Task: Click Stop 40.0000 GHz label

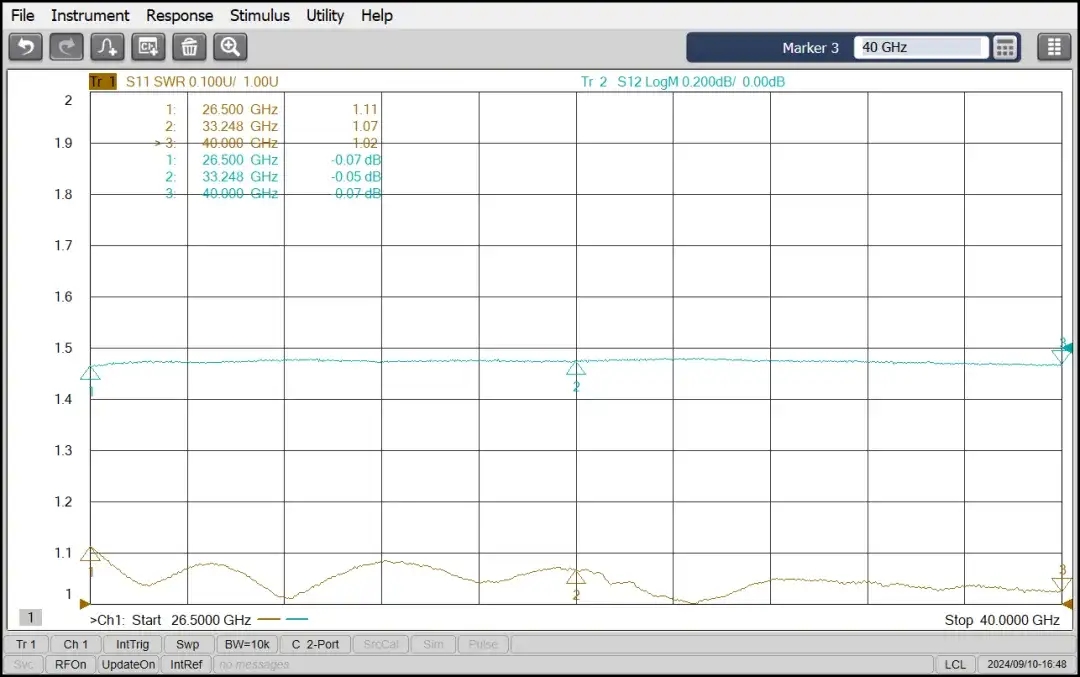Action: tap(1001, 620)
